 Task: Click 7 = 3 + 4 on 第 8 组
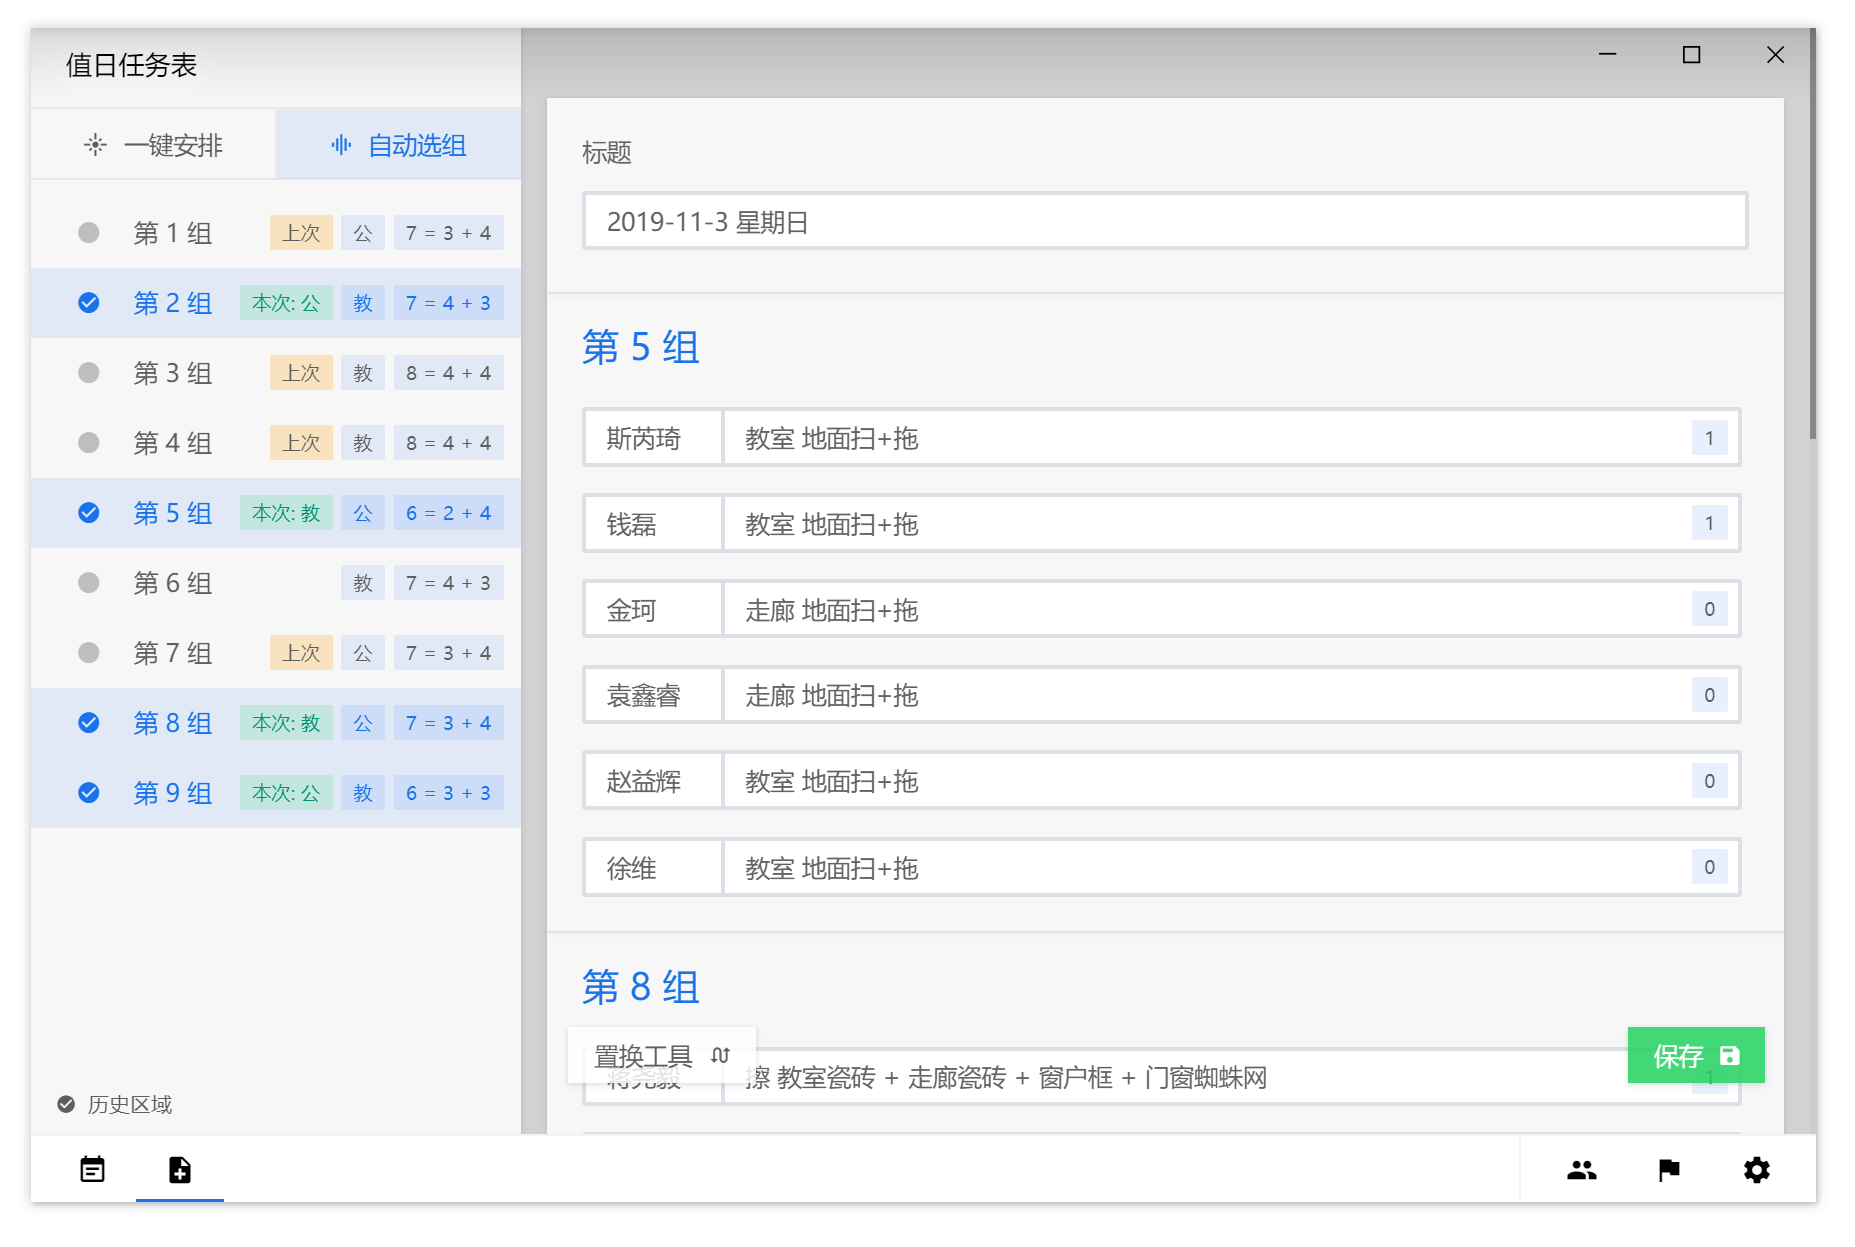click(x=448, y=723)
